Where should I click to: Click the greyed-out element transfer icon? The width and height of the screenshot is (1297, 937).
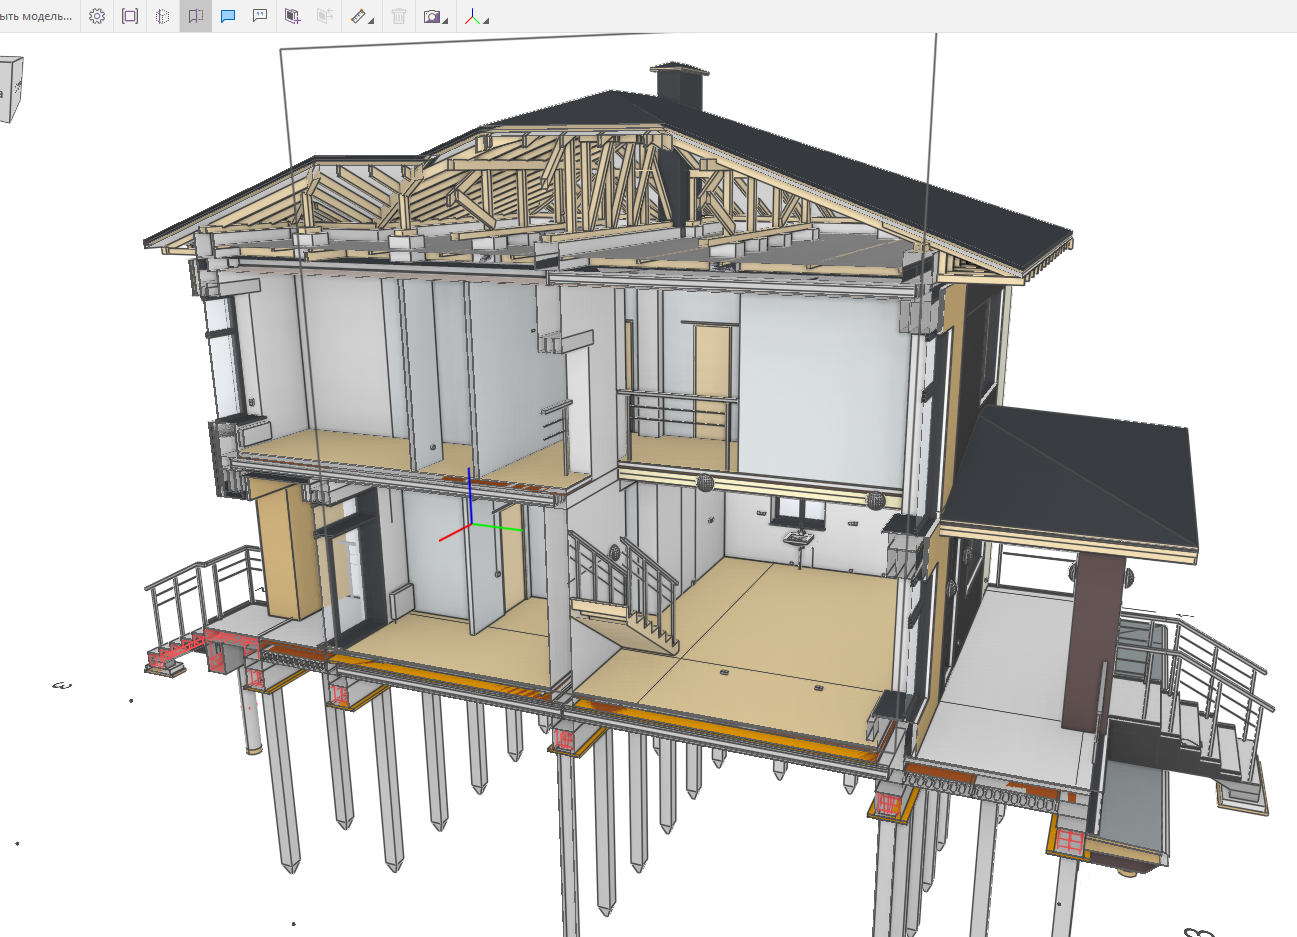[x=325, y=16]
